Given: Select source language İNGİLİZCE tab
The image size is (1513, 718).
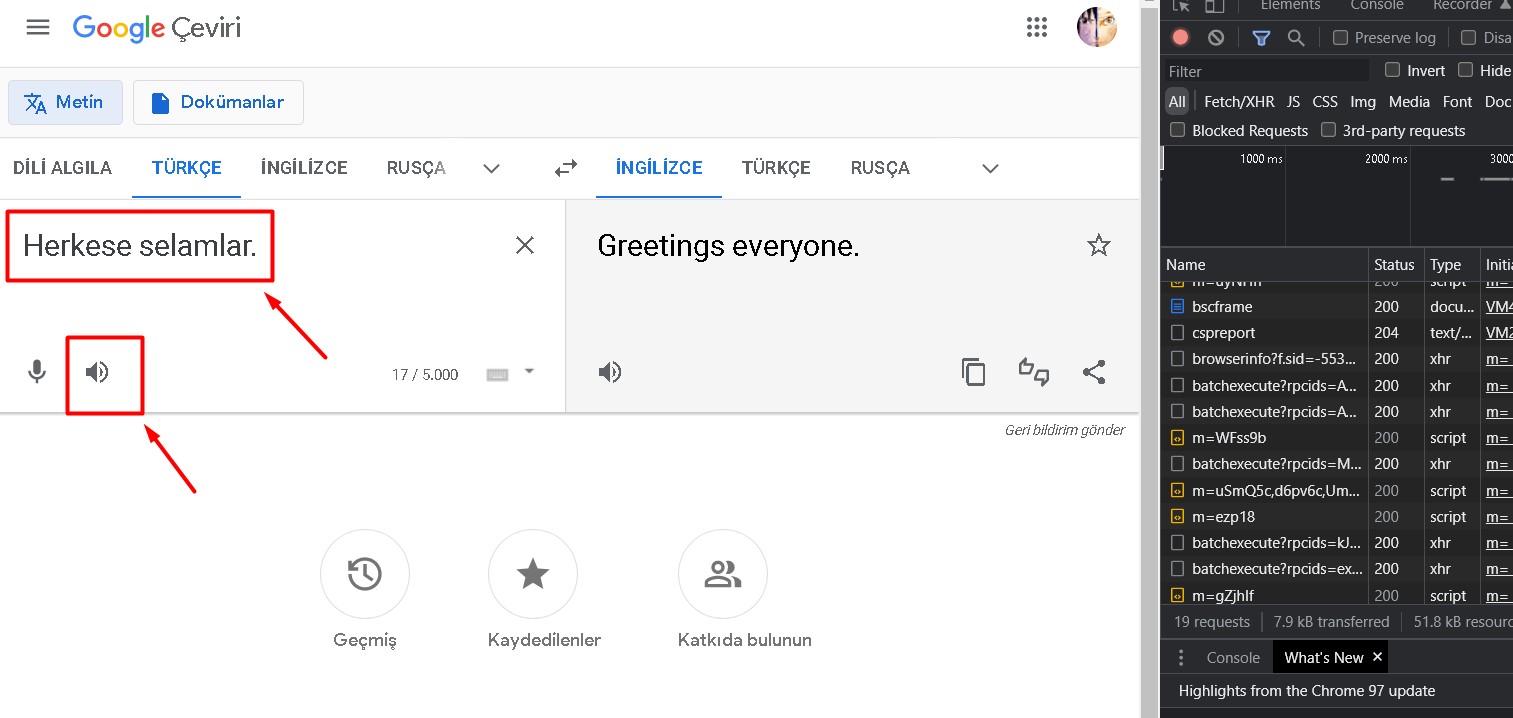Looking at the screenshot, I should tap(304, 168).
